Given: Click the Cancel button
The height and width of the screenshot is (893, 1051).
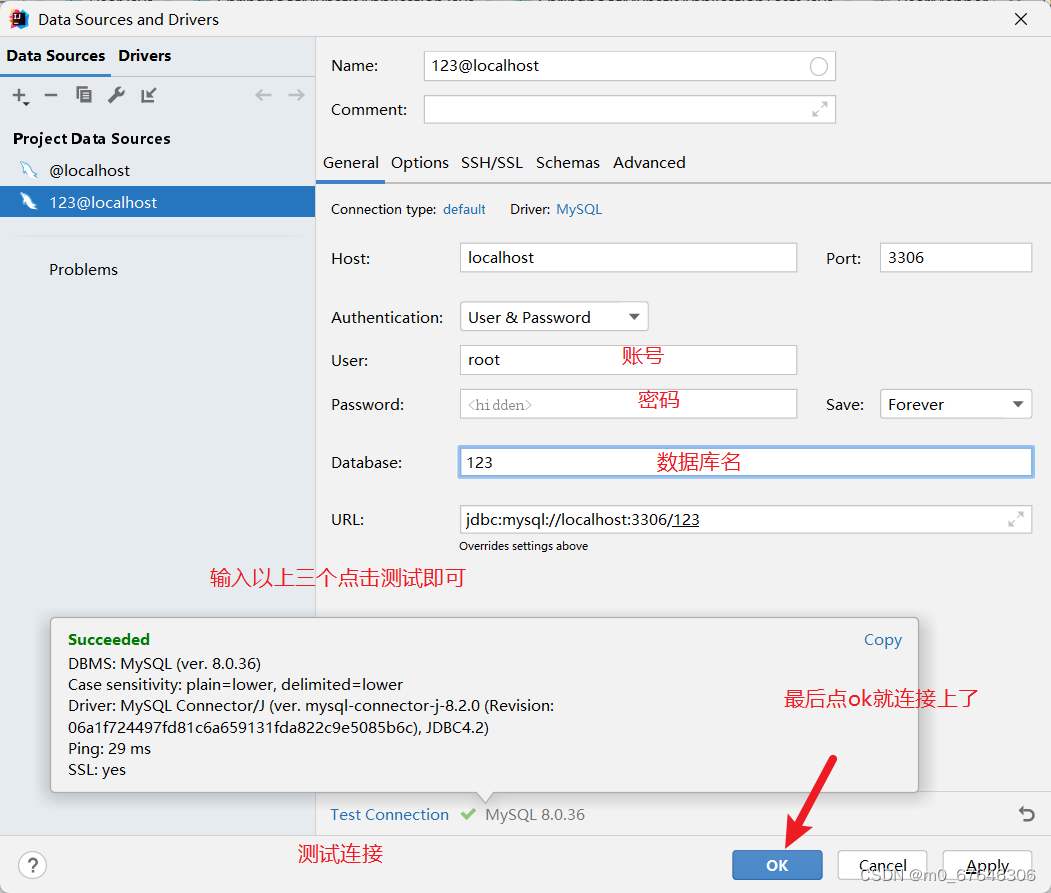Looking at the screenshot, I should click(x=882, y=865).
